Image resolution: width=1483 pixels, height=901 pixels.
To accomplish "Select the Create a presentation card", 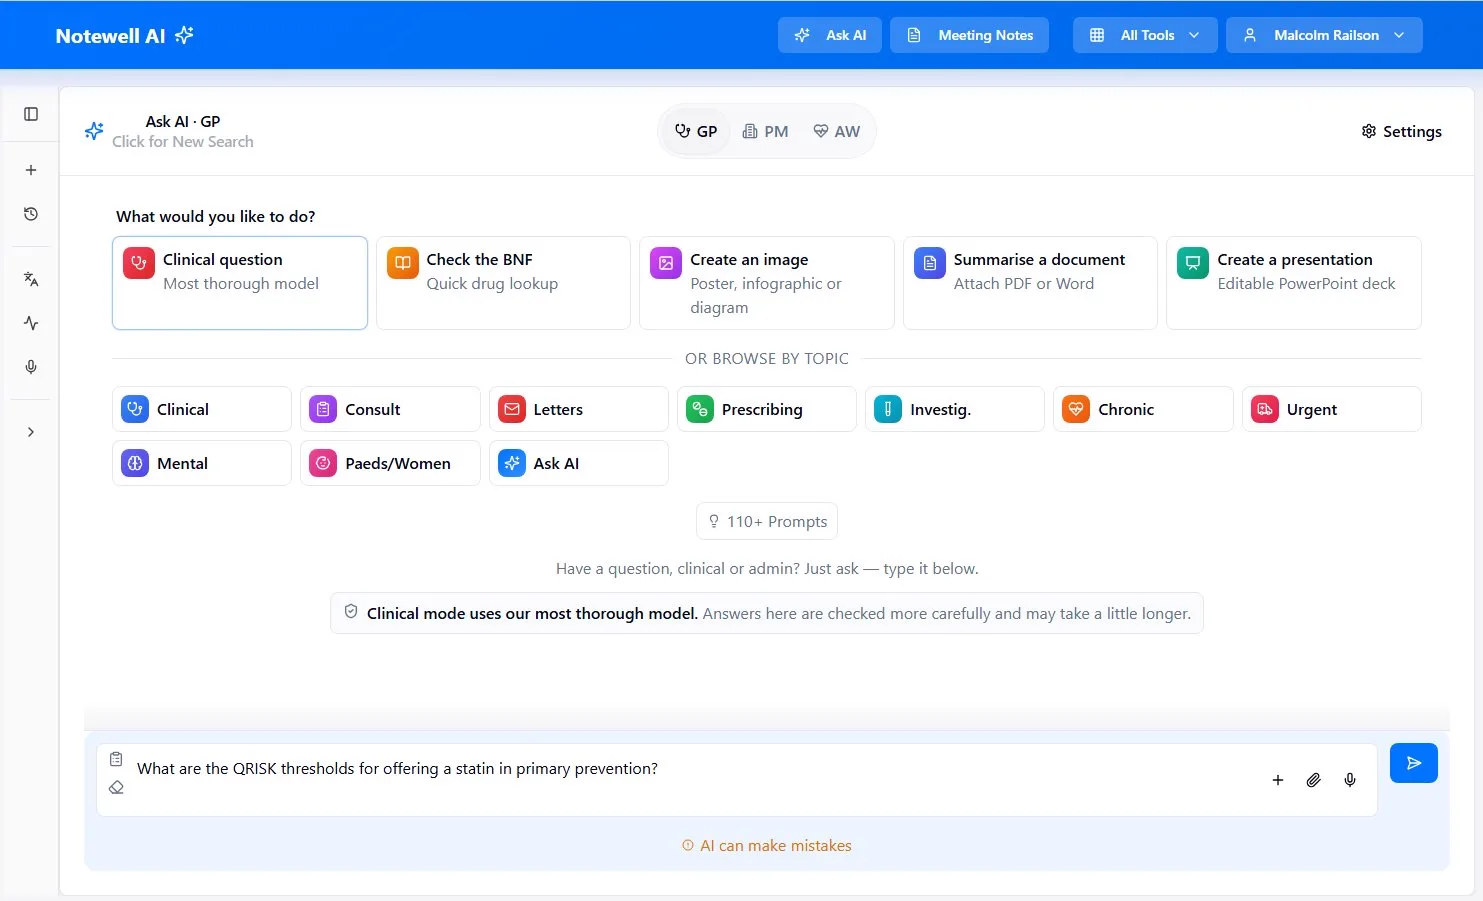I will coord(1294,283).
